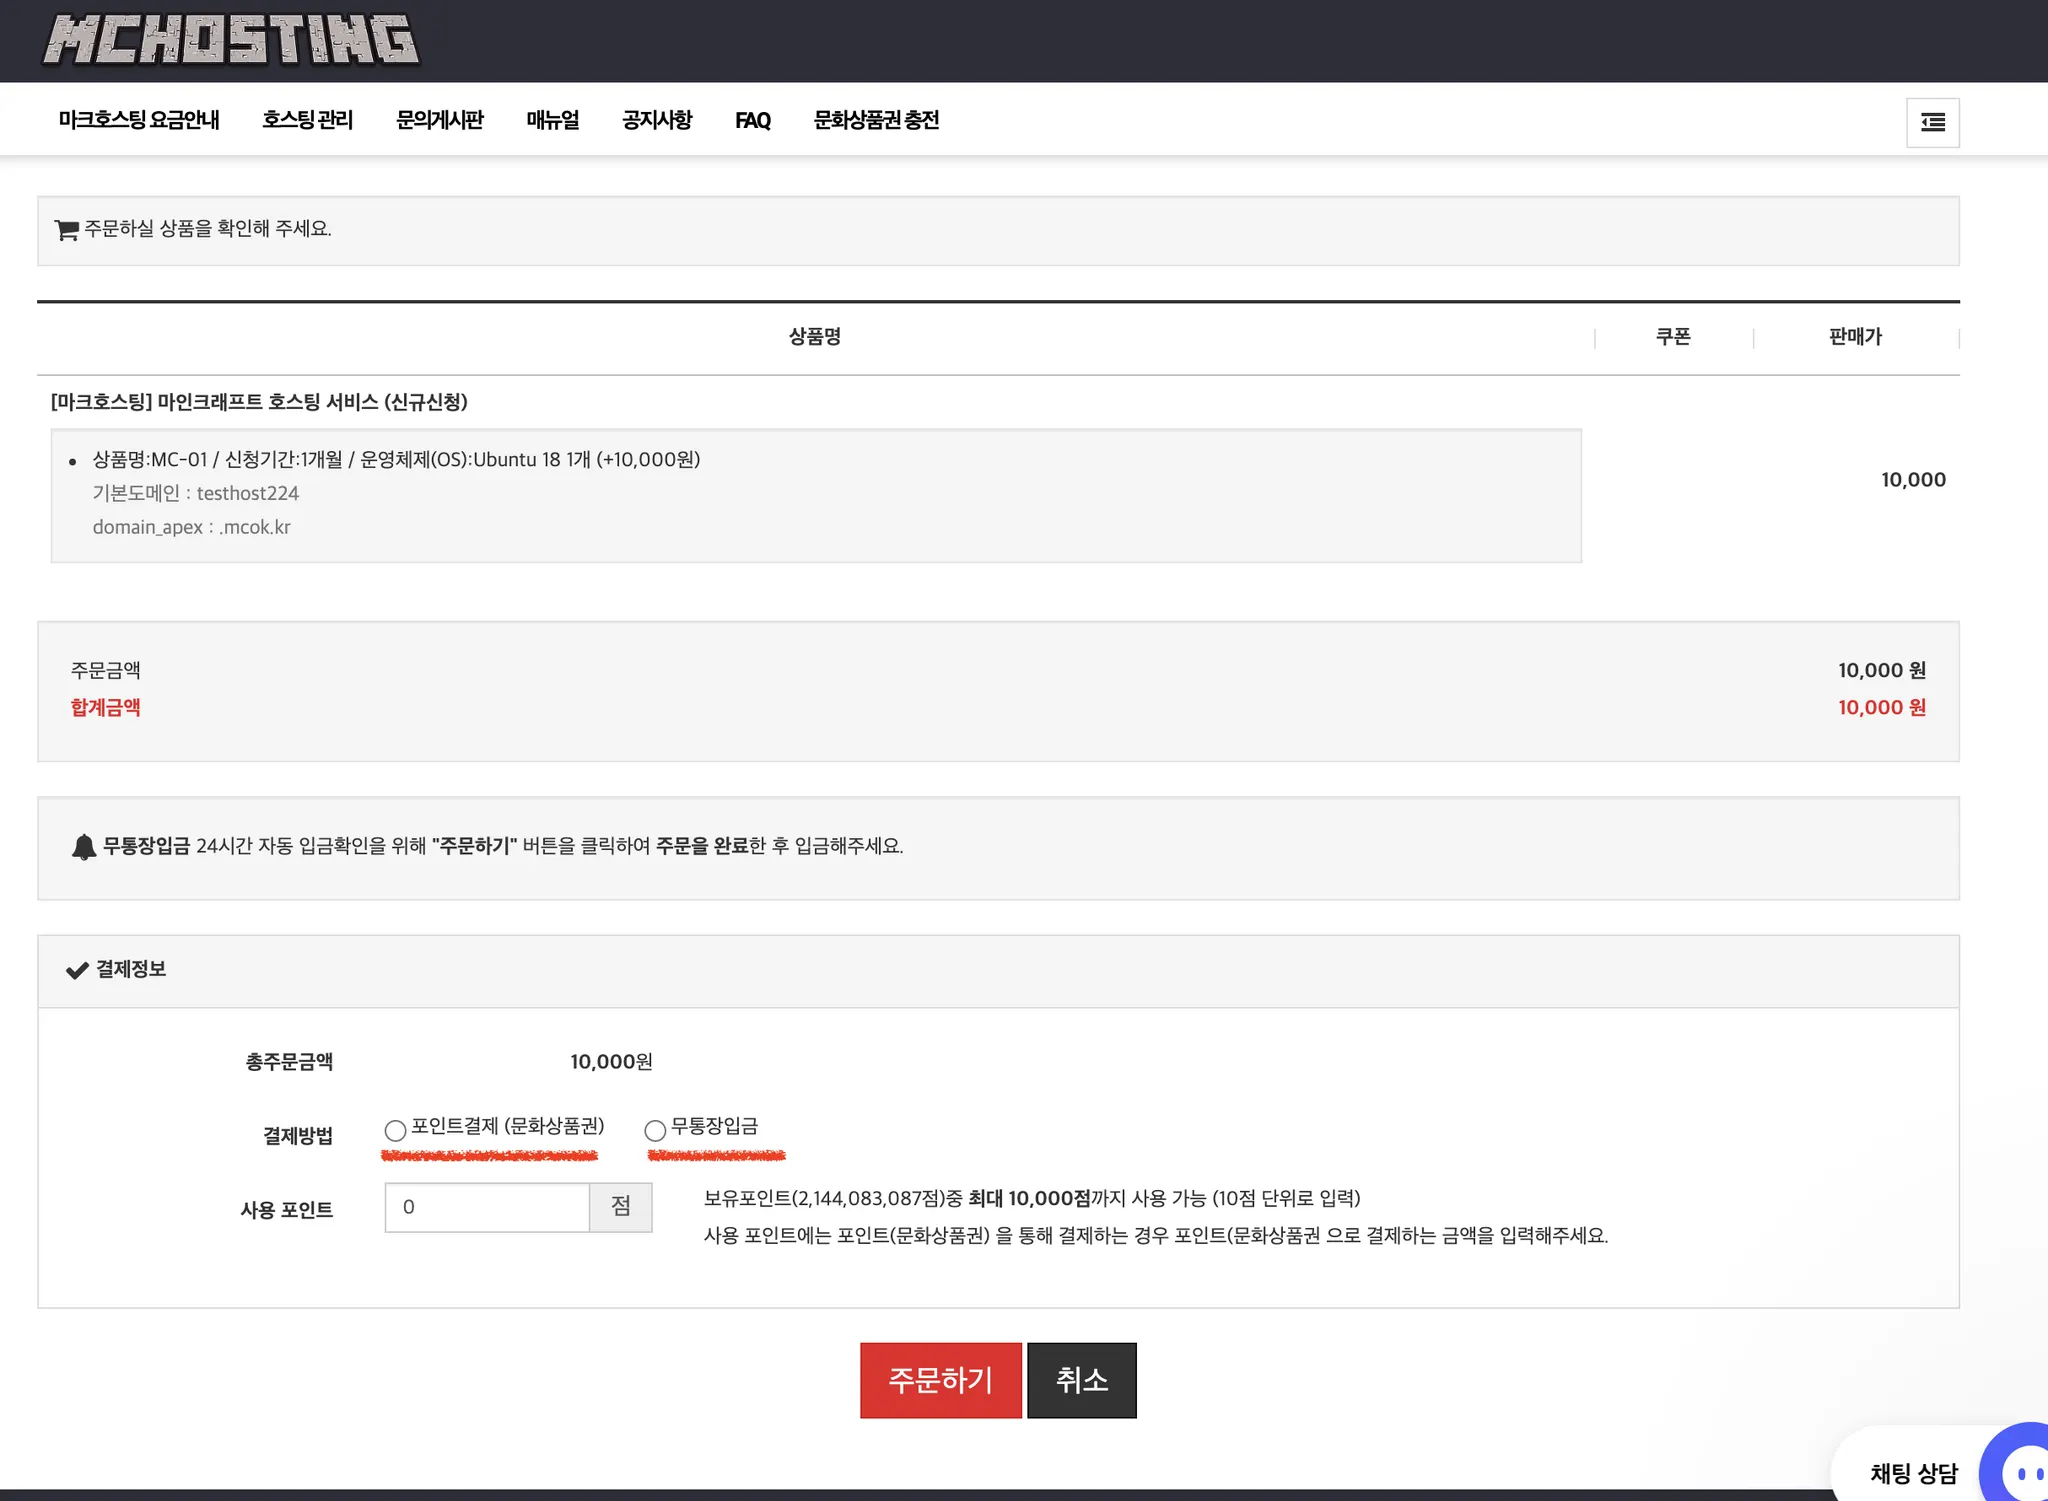Image resolution: width=2048 pixels, height=1501 pixels.
Task: Select 포인트결제 (문화상품권) radio button
Action: pos(395,1130)
